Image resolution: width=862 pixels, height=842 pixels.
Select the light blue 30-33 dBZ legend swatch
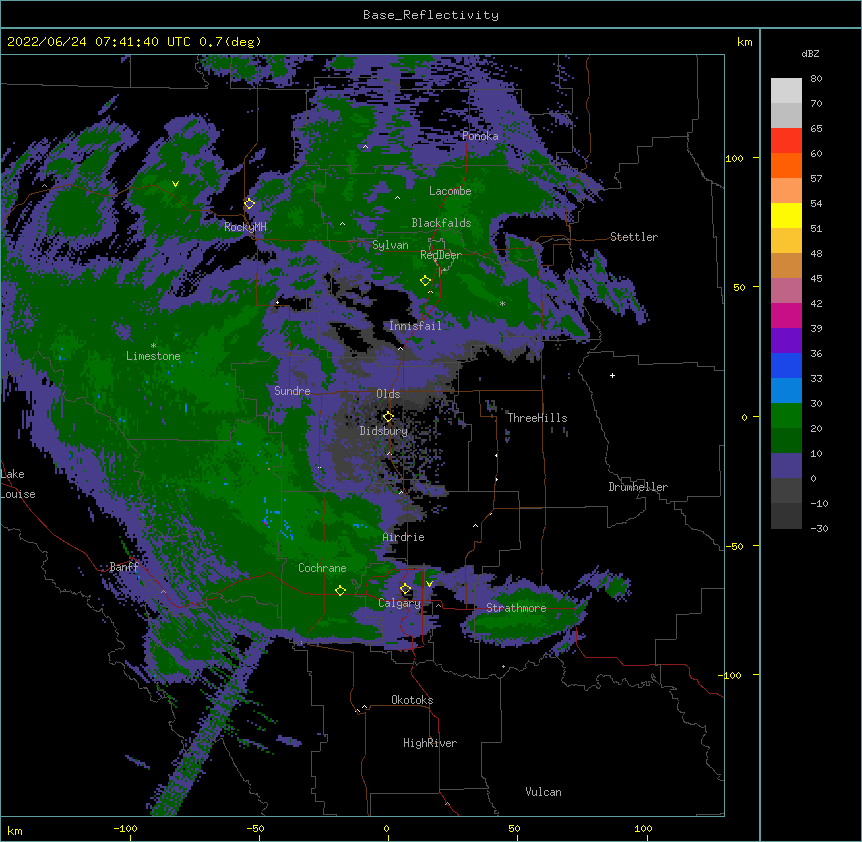[x=786, y=391]
